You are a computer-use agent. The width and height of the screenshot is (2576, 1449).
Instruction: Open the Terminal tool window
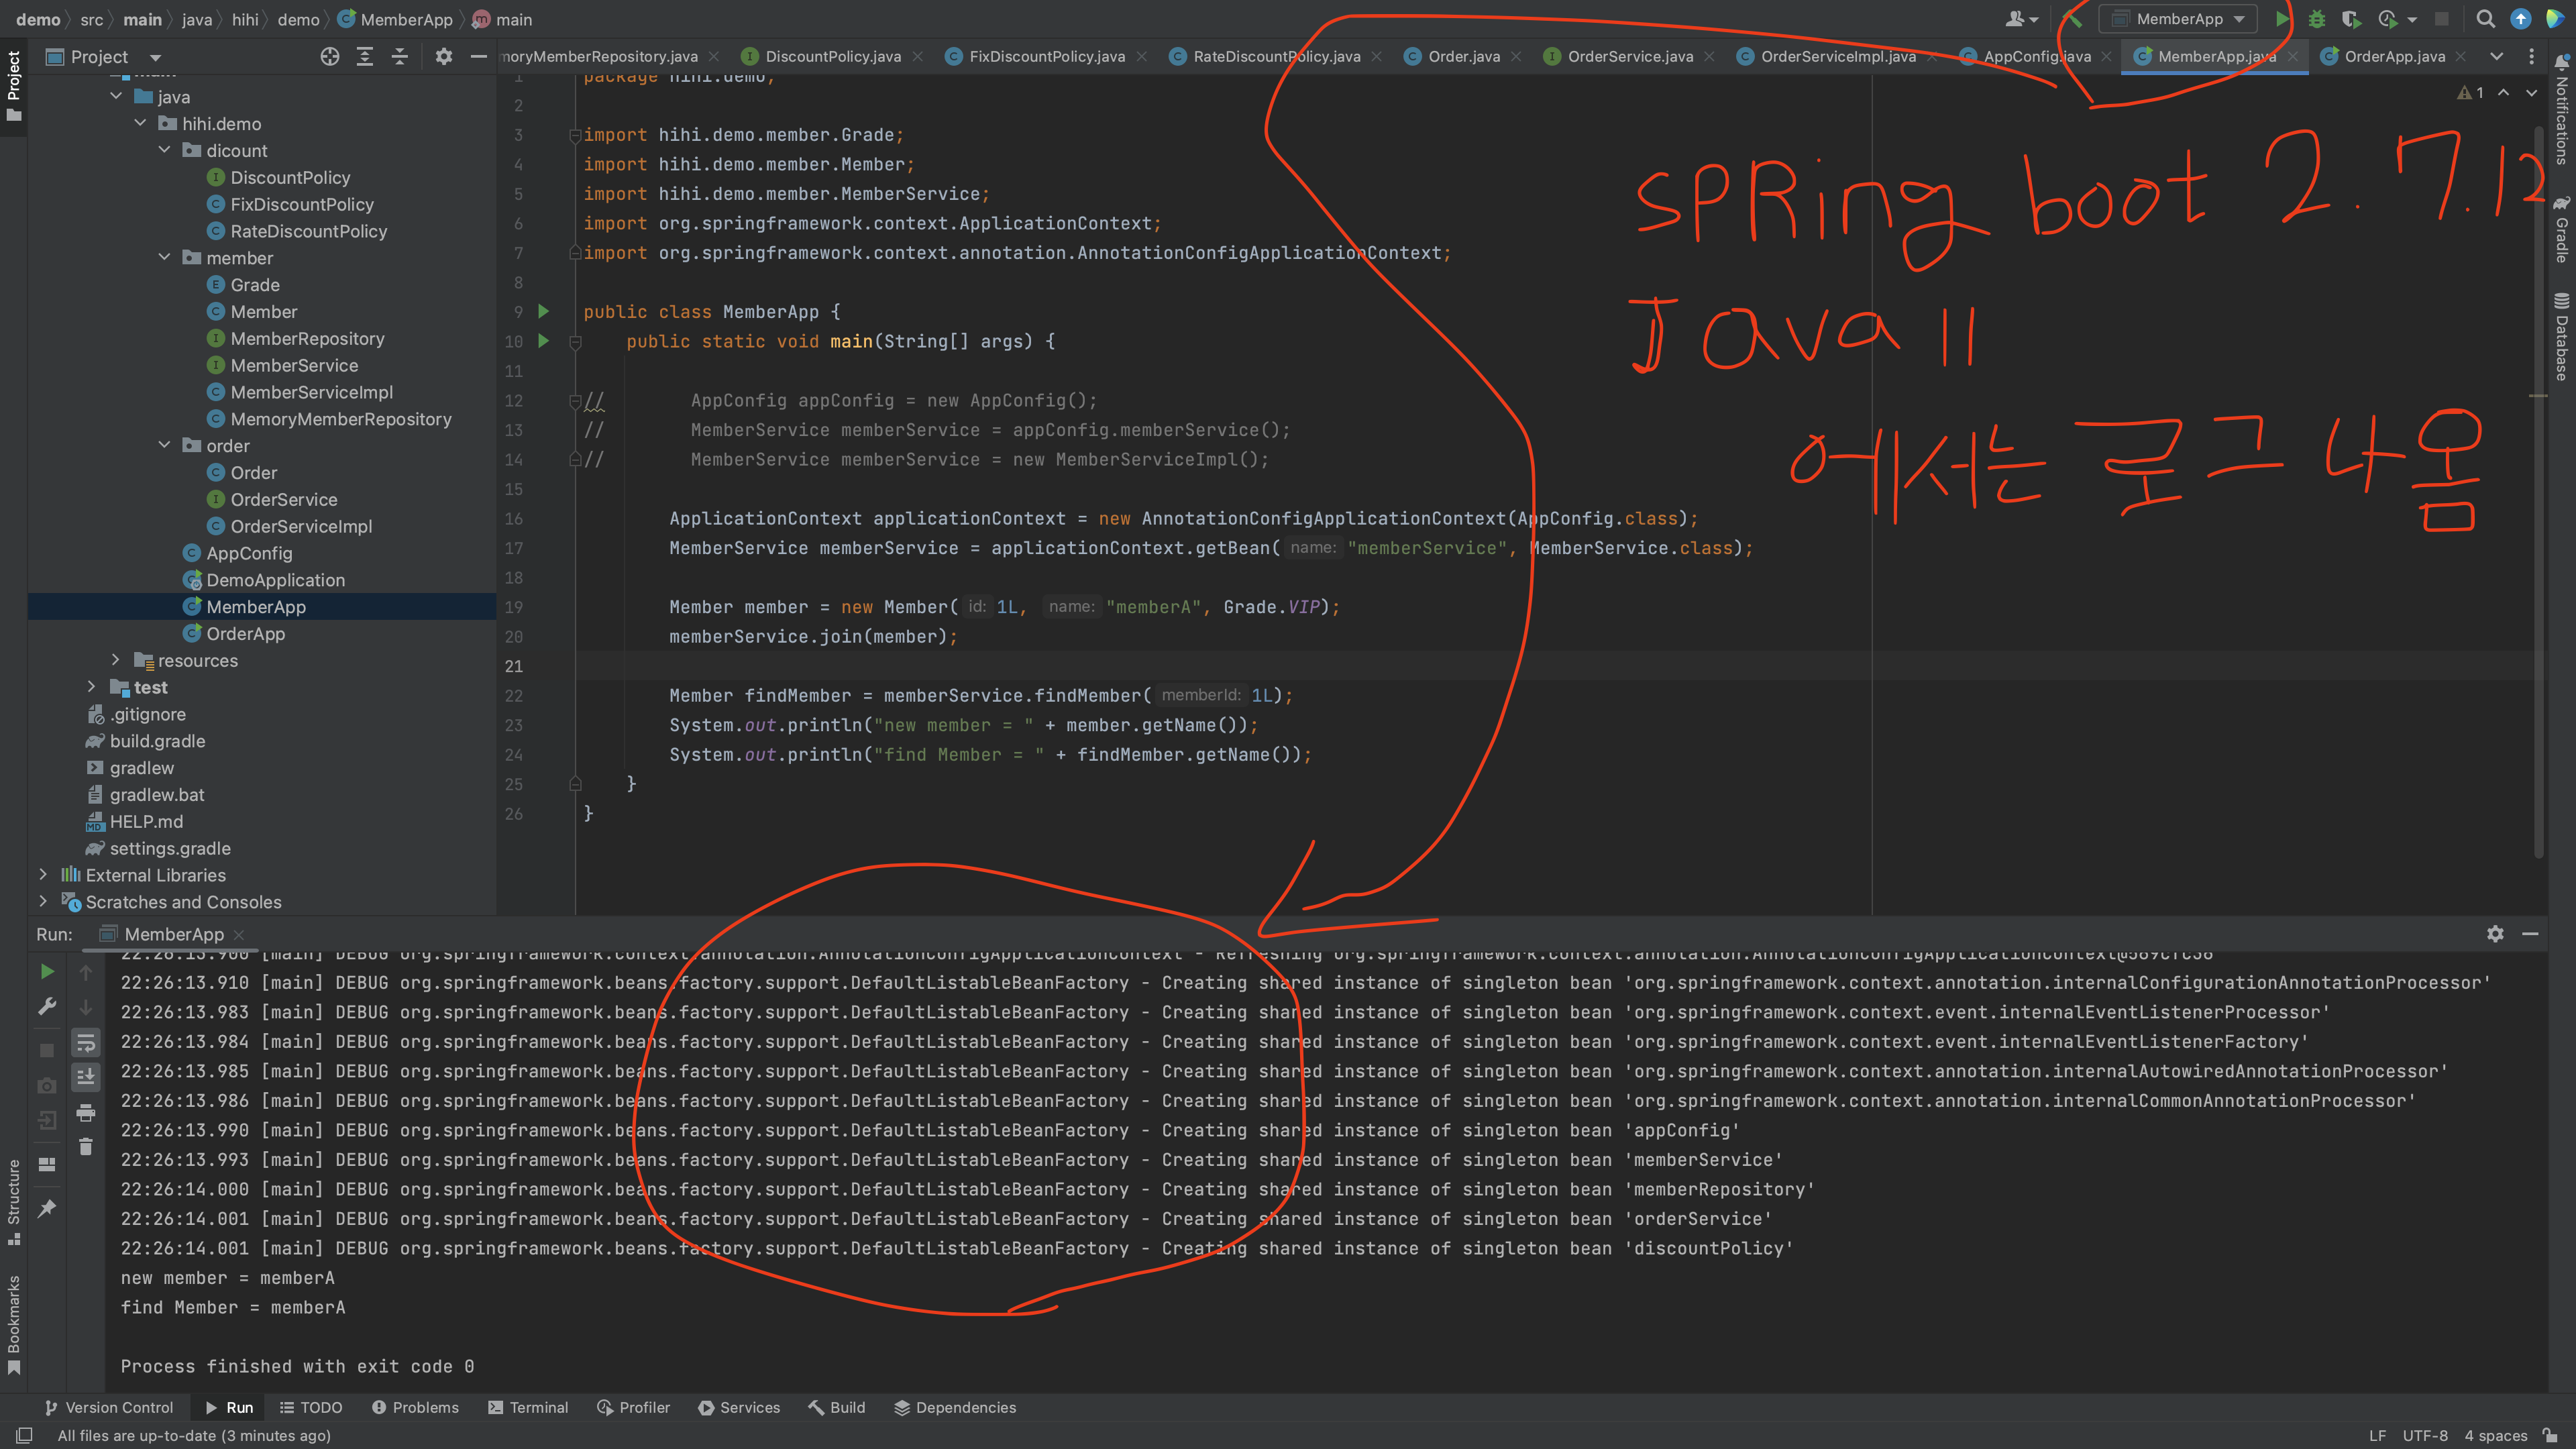point(527,1407)
